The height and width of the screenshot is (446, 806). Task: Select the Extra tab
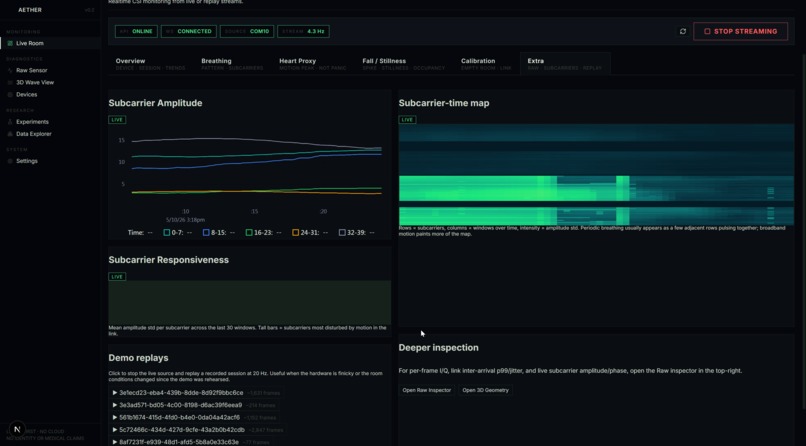click(565, 64)
